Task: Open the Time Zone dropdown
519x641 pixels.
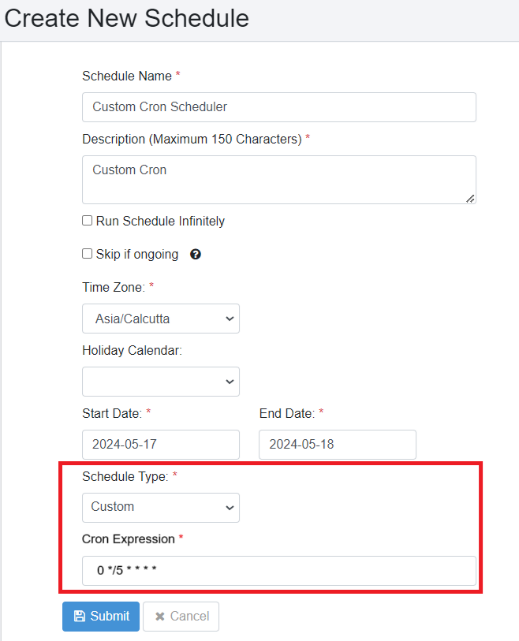Action: (161, 318)
